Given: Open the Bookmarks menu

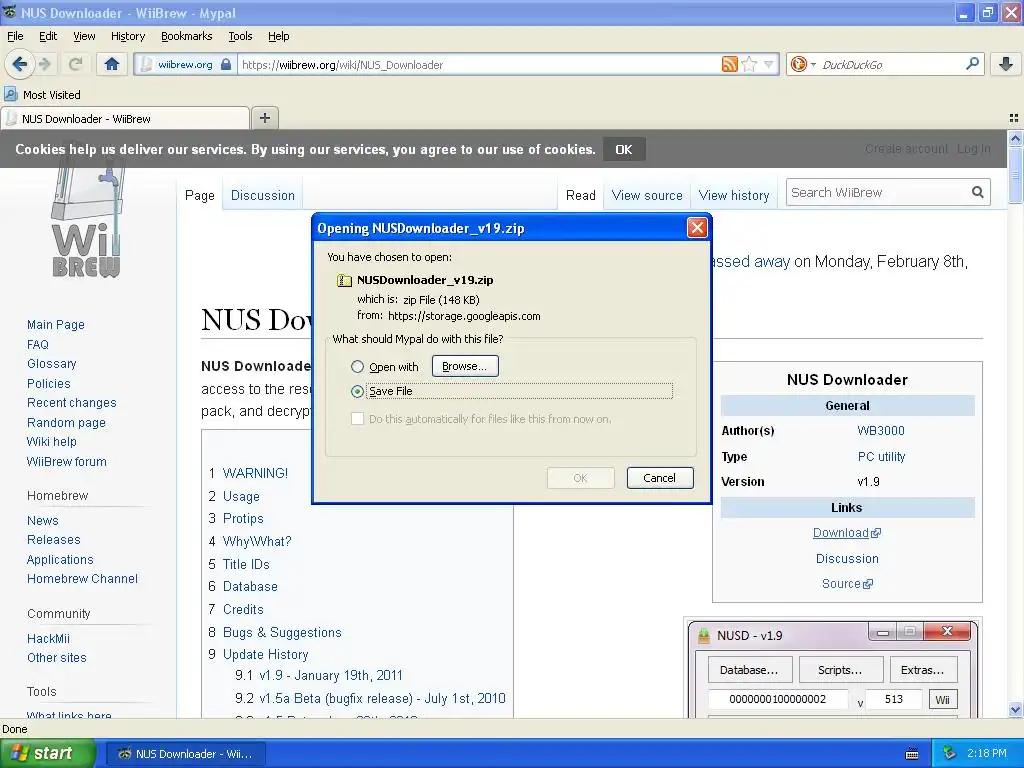Looking at the screenshot, I should pos(187,36).
